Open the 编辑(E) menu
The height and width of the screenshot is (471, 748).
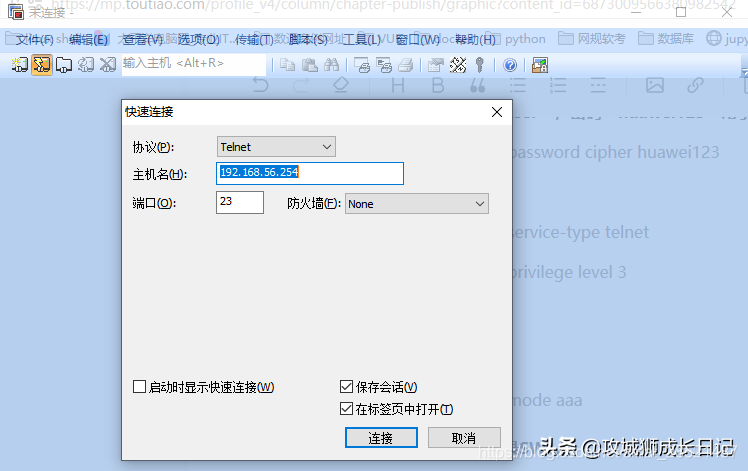[x=88, y=40]
